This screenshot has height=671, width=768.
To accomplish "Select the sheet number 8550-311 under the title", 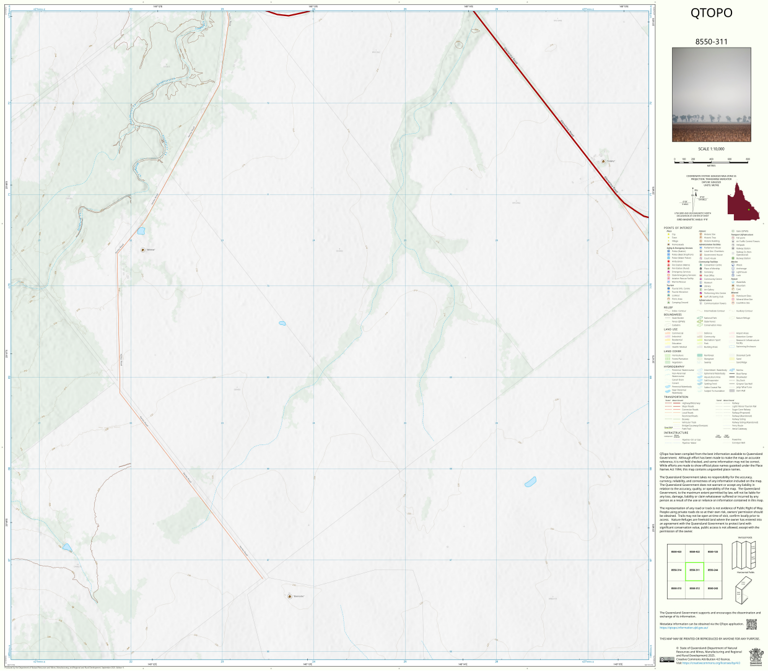I will pos(711,42).
